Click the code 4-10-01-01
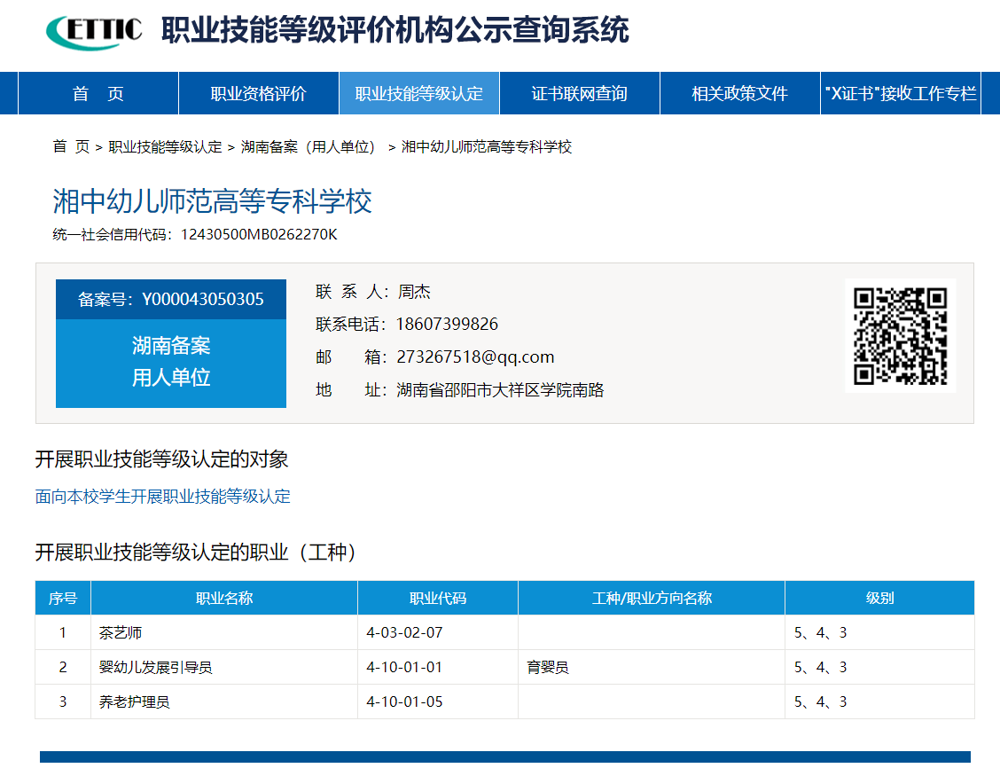This screenshot has height=768, width=1000. pyautogui.click(x=404, y=667)
